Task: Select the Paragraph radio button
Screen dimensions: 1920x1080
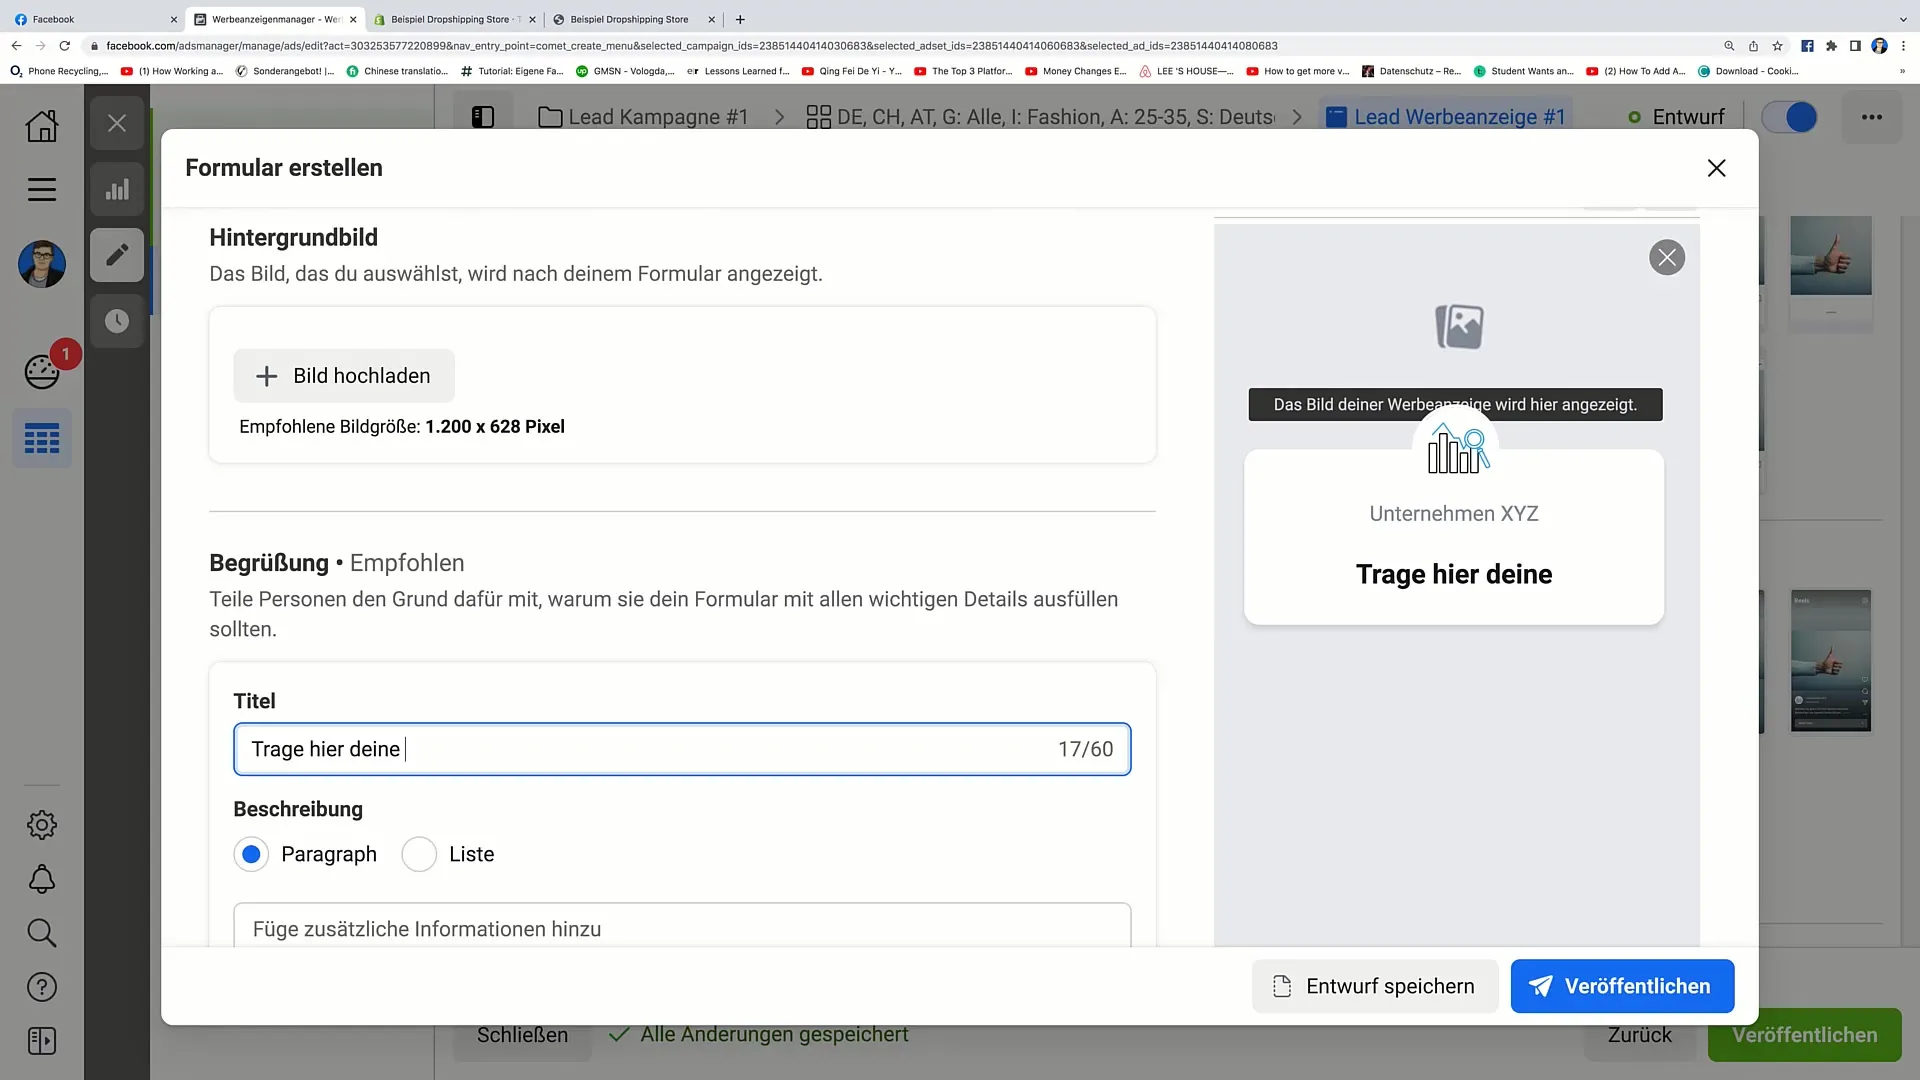Action: [251, 854]
